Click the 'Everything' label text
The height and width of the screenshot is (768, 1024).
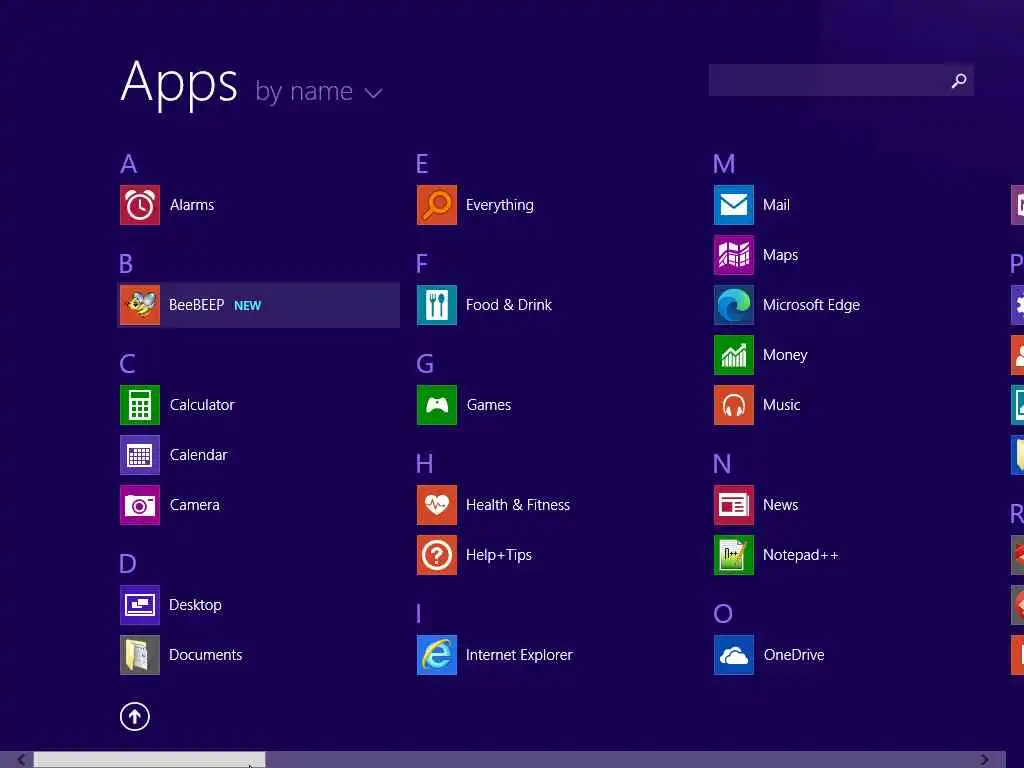[x=500, y=206]
